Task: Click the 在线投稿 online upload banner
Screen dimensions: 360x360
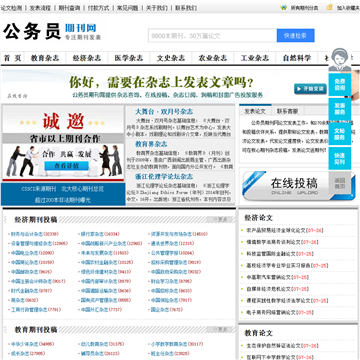Action: point(298,186)
